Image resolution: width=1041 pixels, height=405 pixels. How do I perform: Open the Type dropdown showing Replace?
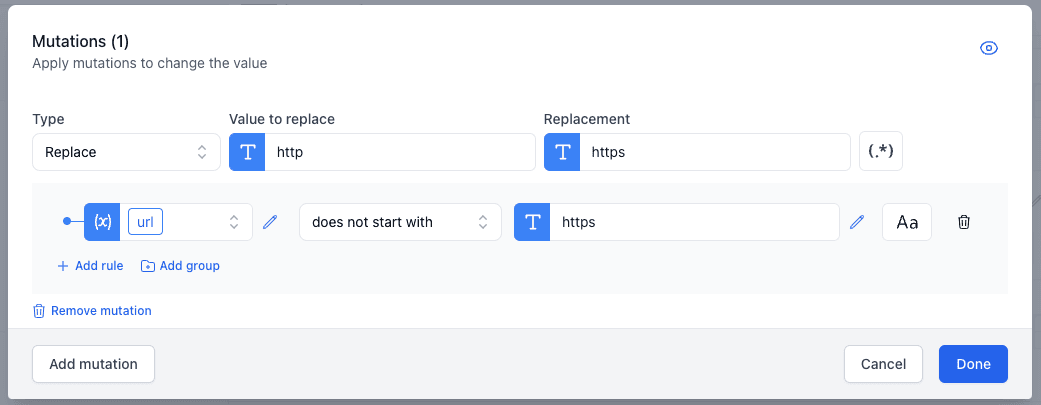126,152
